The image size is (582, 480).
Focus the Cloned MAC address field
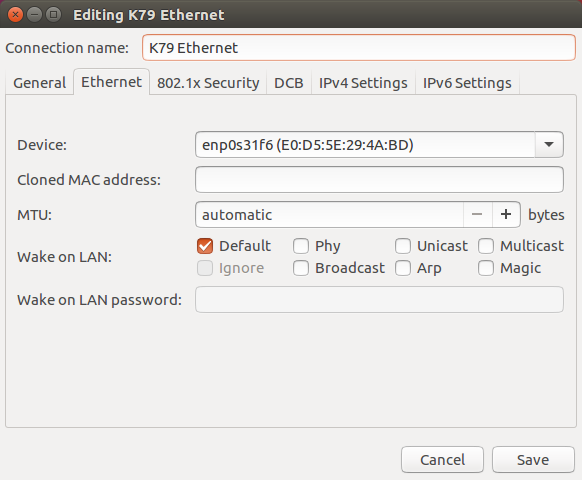click(x=379, y=180)
